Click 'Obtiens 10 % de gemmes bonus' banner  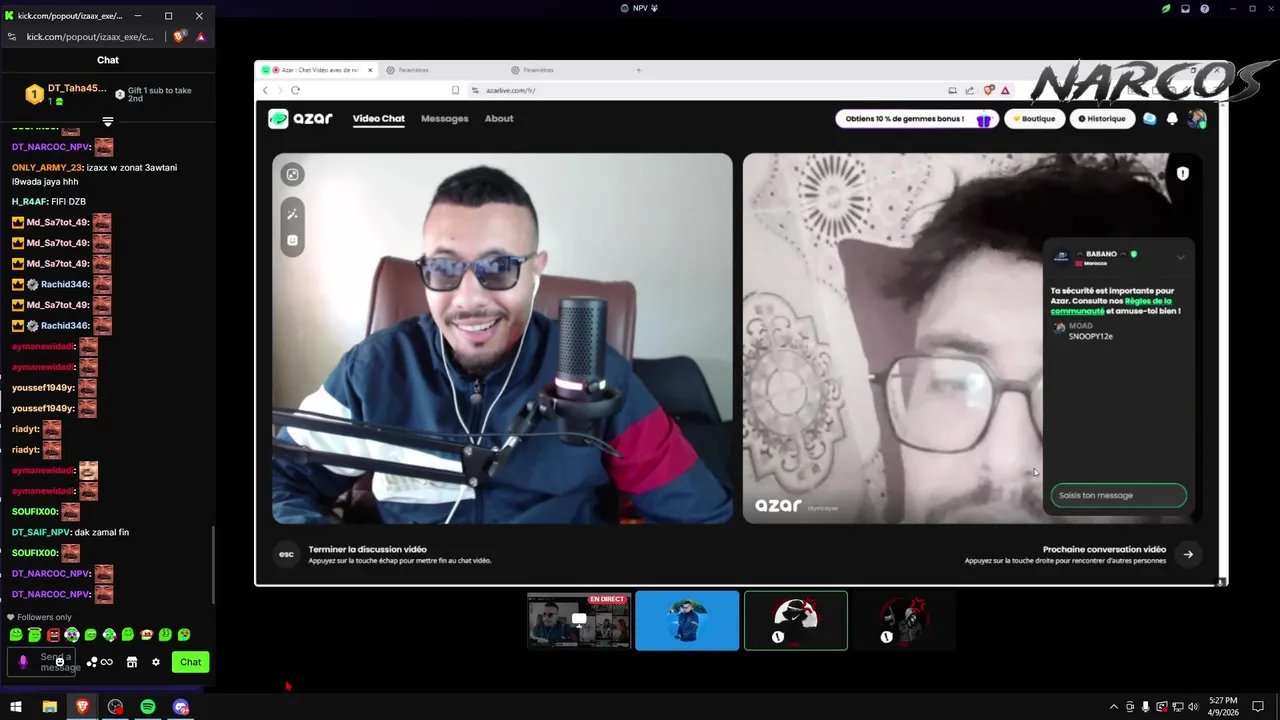click(x=916, y=119)
